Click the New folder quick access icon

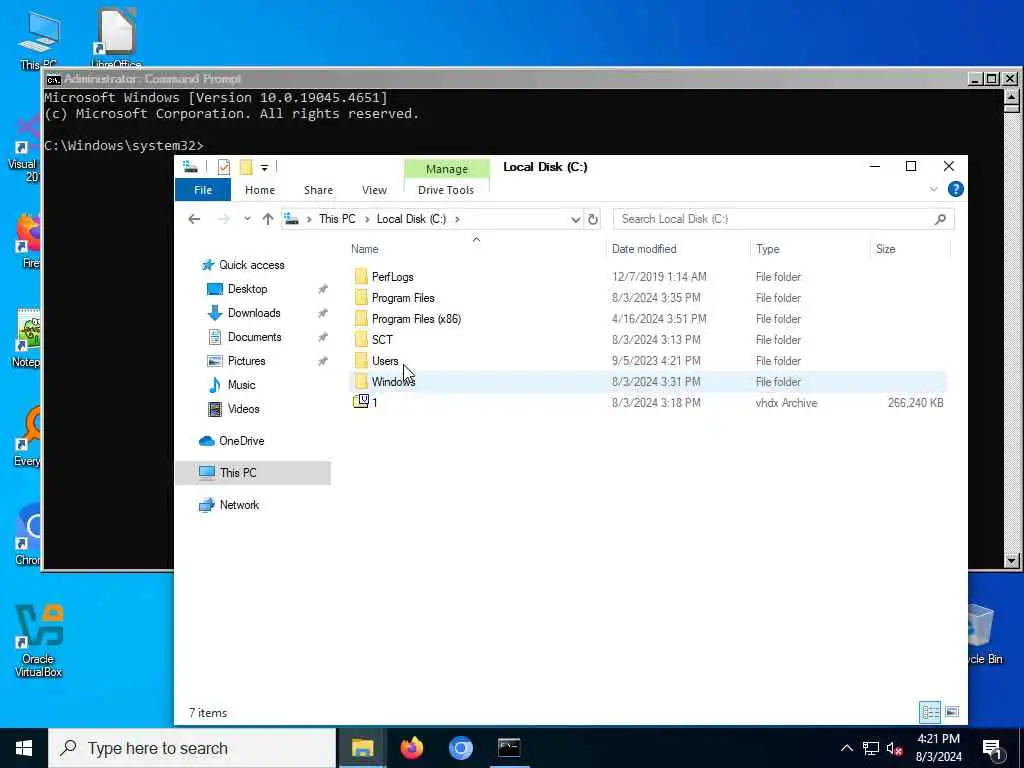click(246, 167)
